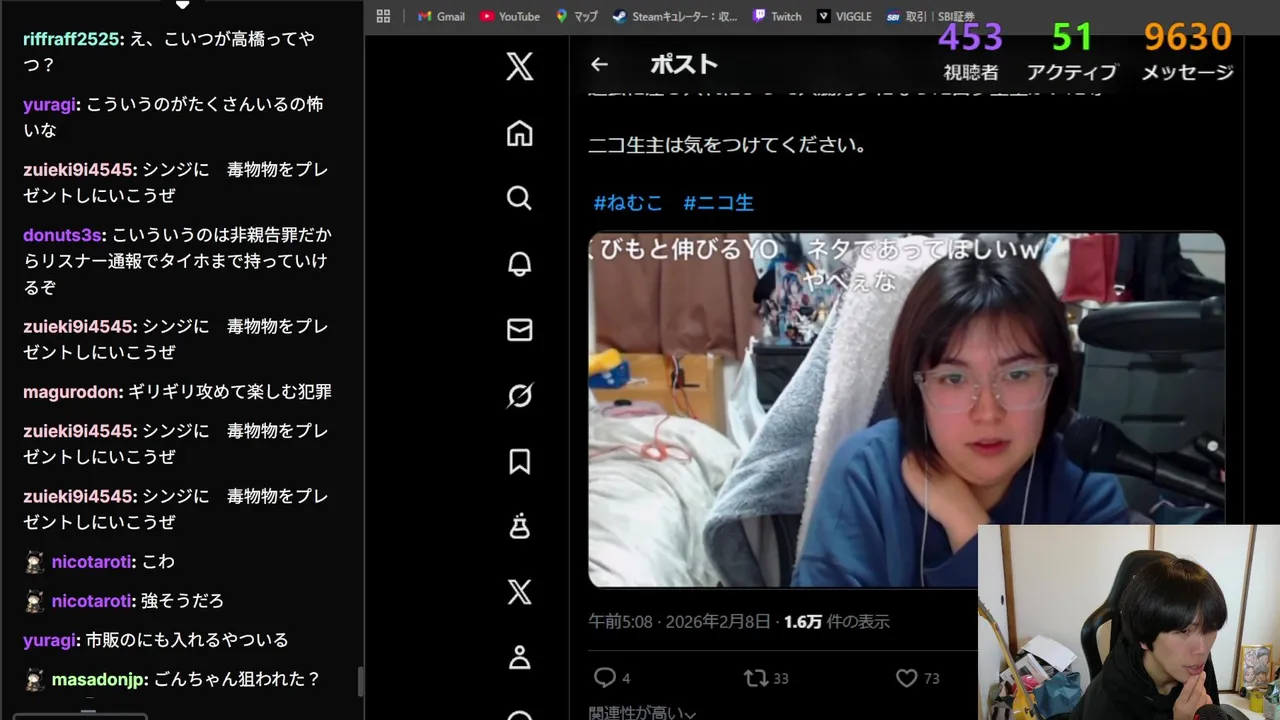Open the マップ bookmark
1280x720 pixels.
pyautogui.click(x=576, y=16)
